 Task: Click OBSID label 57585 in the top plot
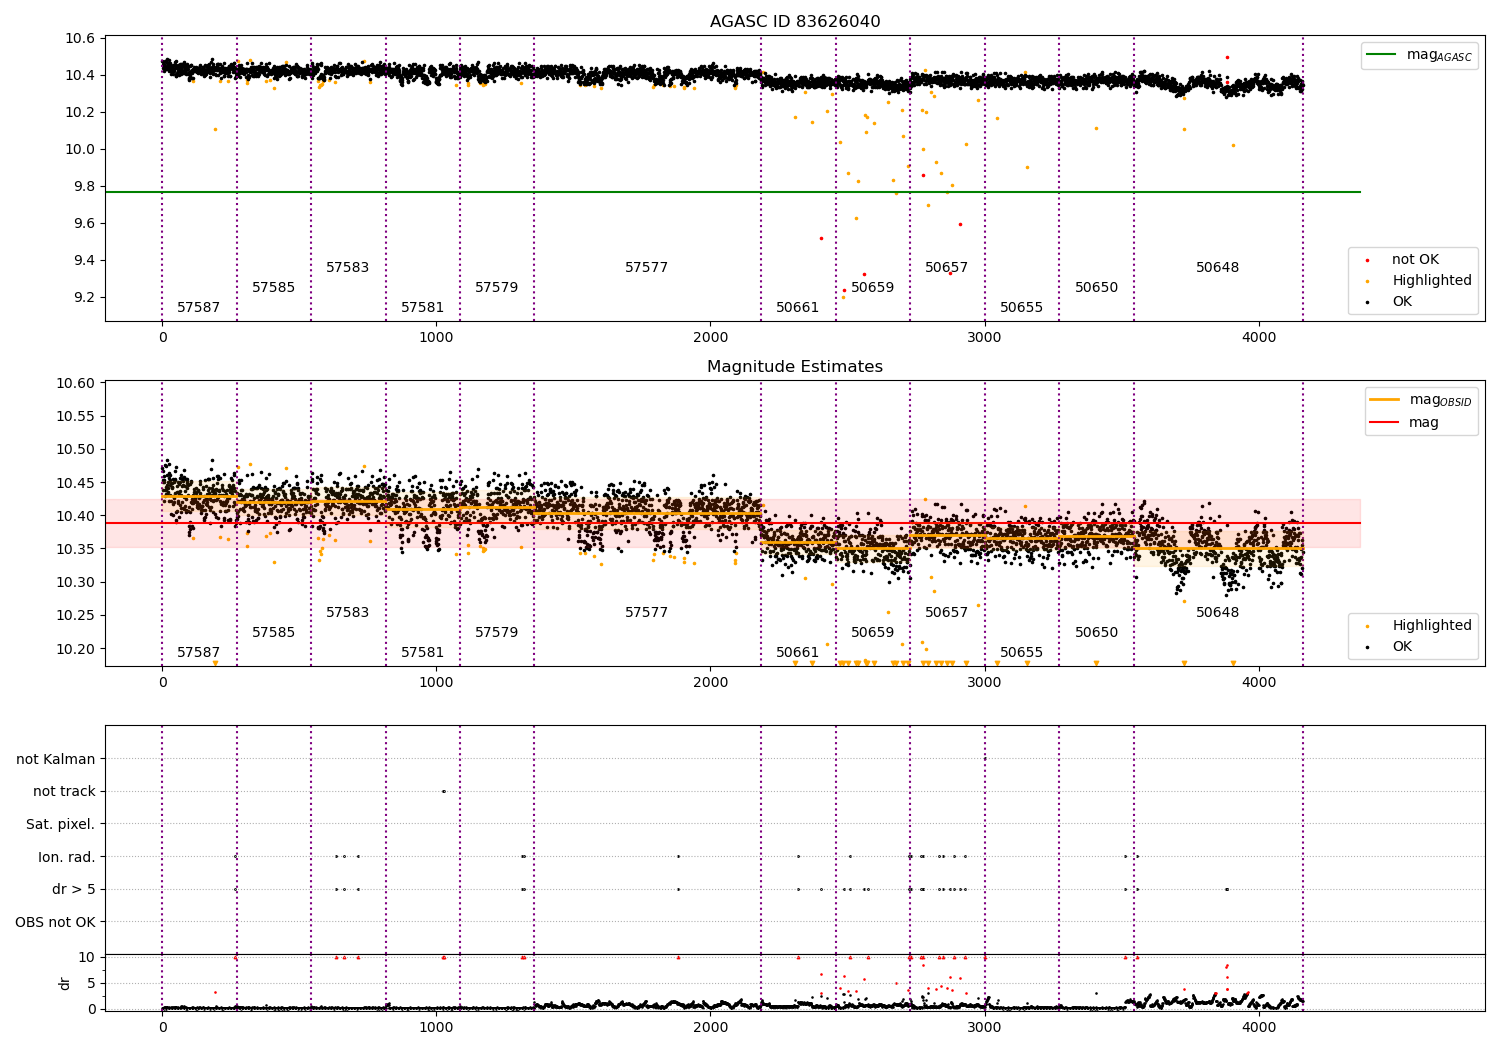tap(273, 288)
